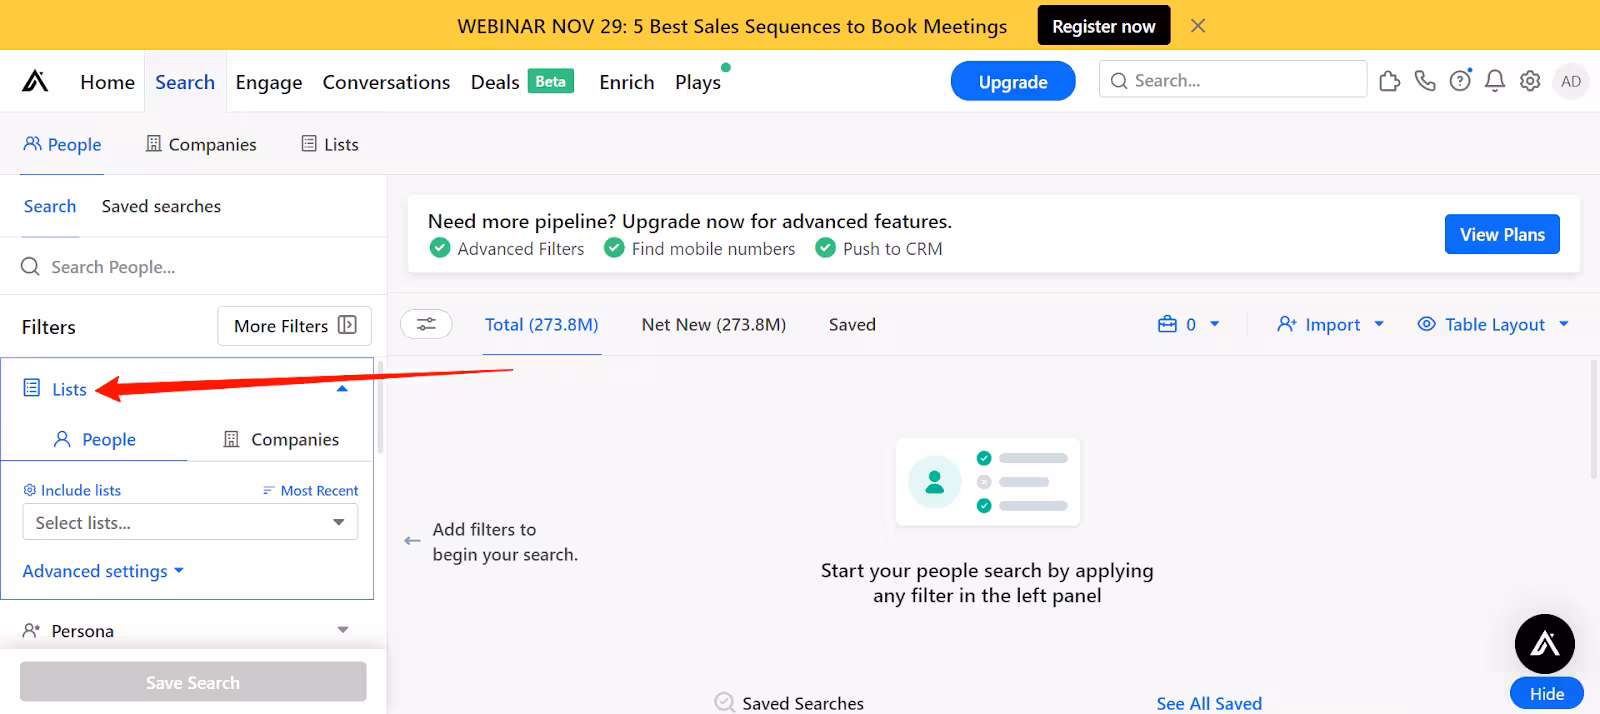This screenshot has height=714, width=1600.
Task: Close the webinar banner
Action: tap(1198, 26)
